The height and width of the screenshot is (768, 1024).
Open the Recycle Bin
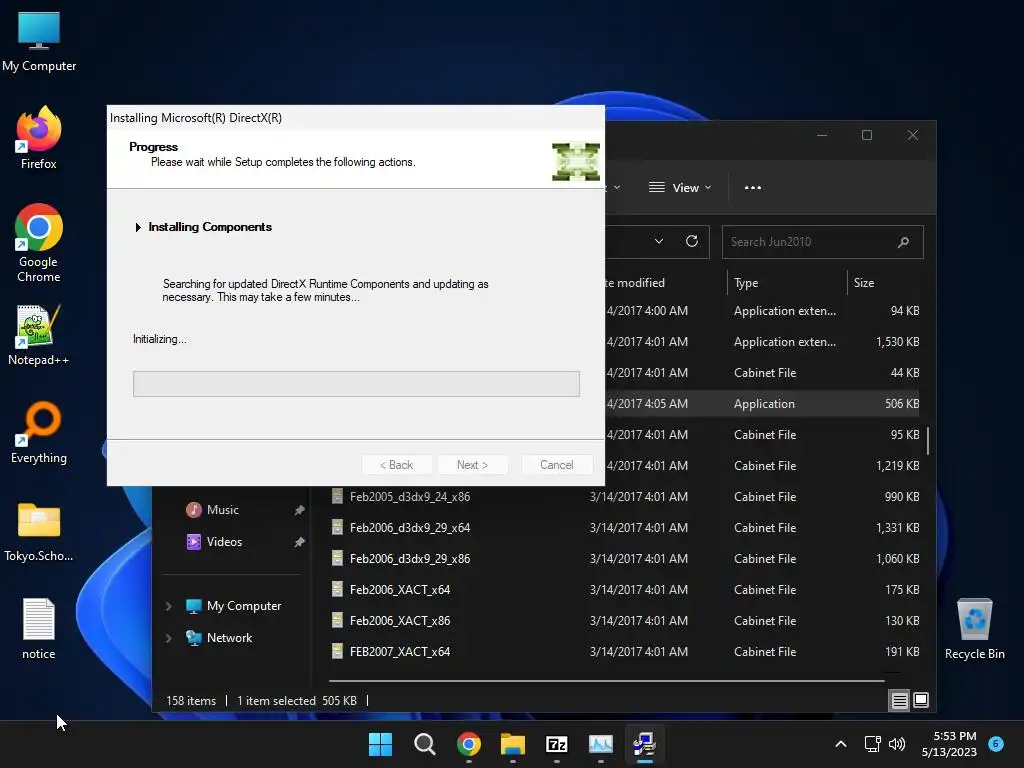(x=974, y=628)
